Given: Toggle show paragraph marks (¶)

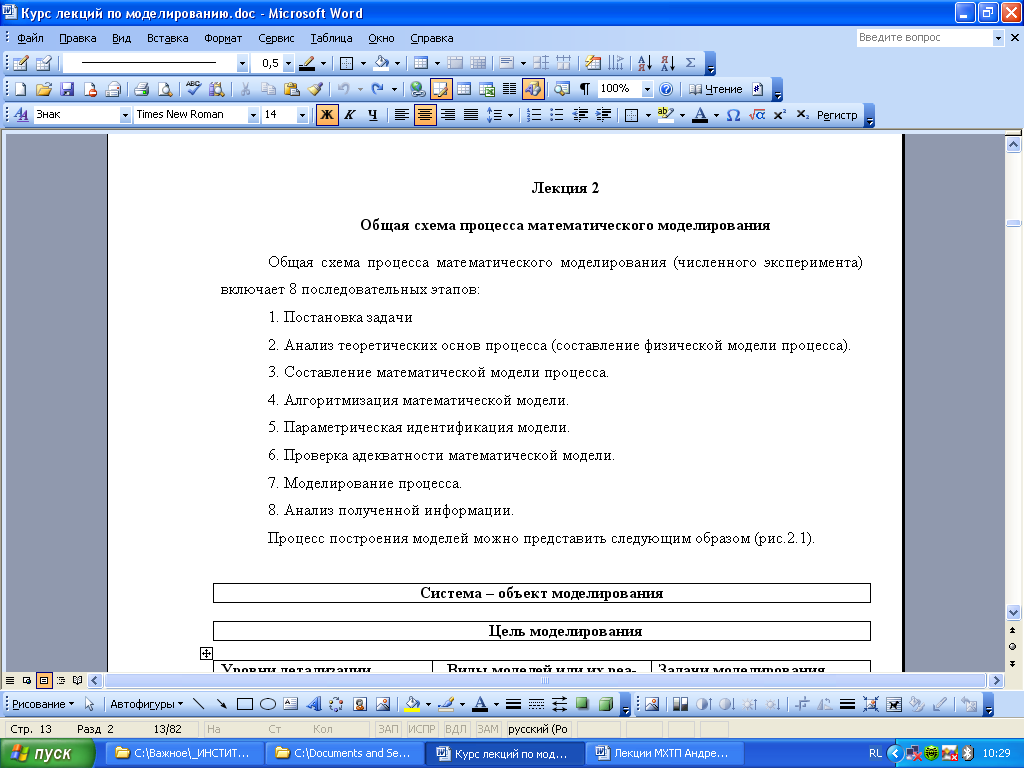Looking at the screenshot, I should [584, 89].
